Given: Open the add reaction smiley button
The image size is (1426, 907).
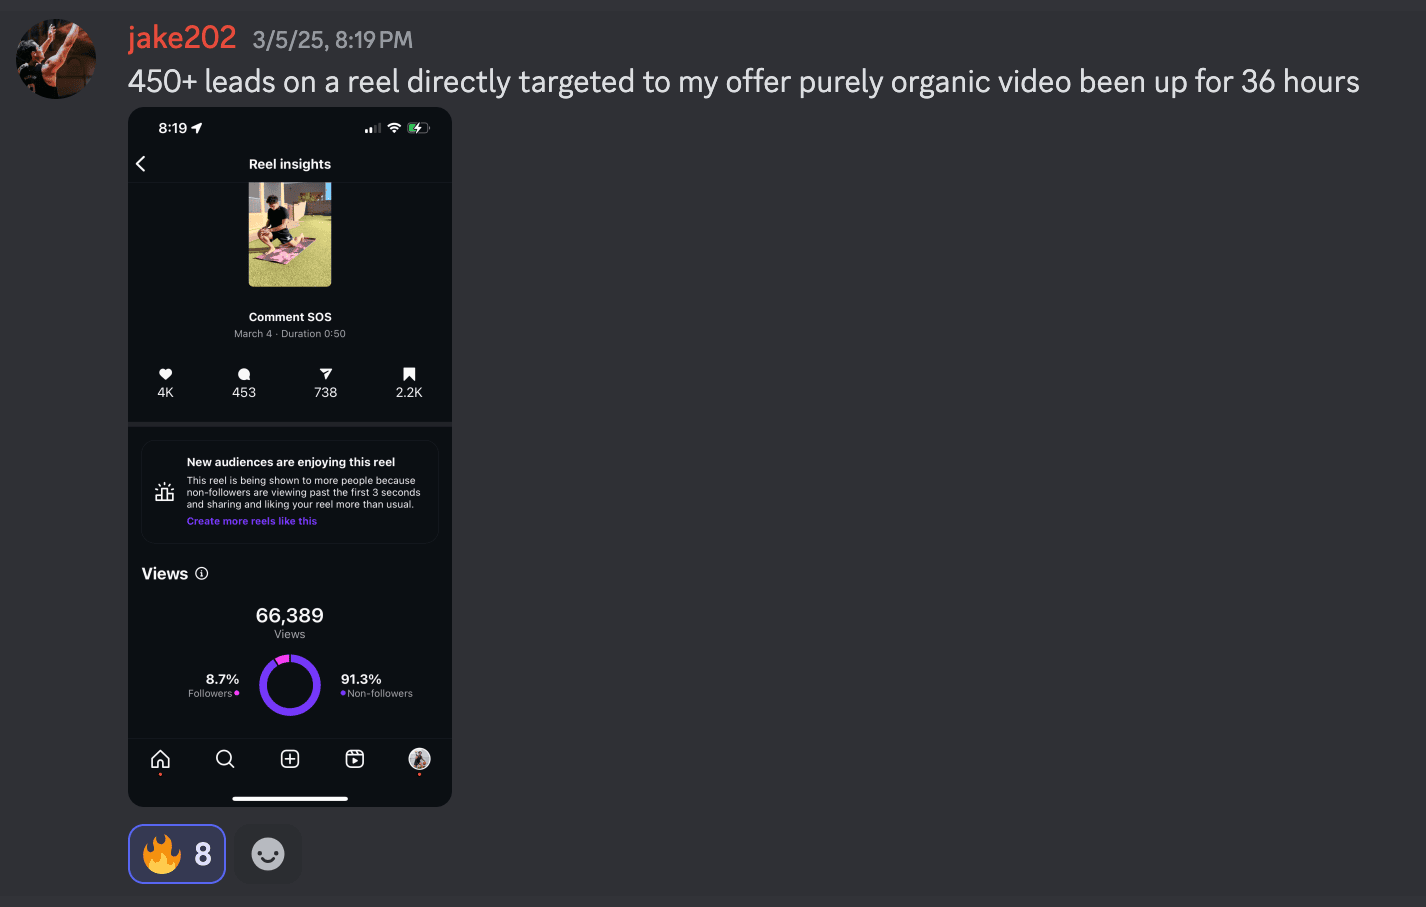Looking at the screenshot, I should click(268, 854).
